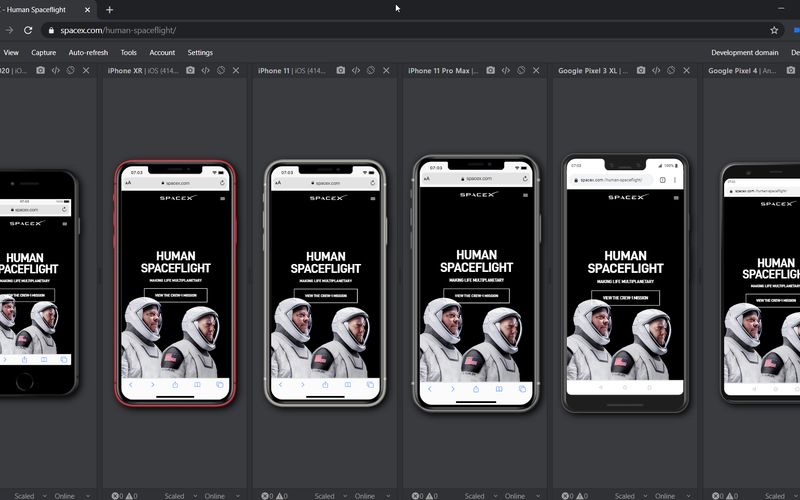Click SpaceX logo in iPhone 11 preview

(328, 197)
